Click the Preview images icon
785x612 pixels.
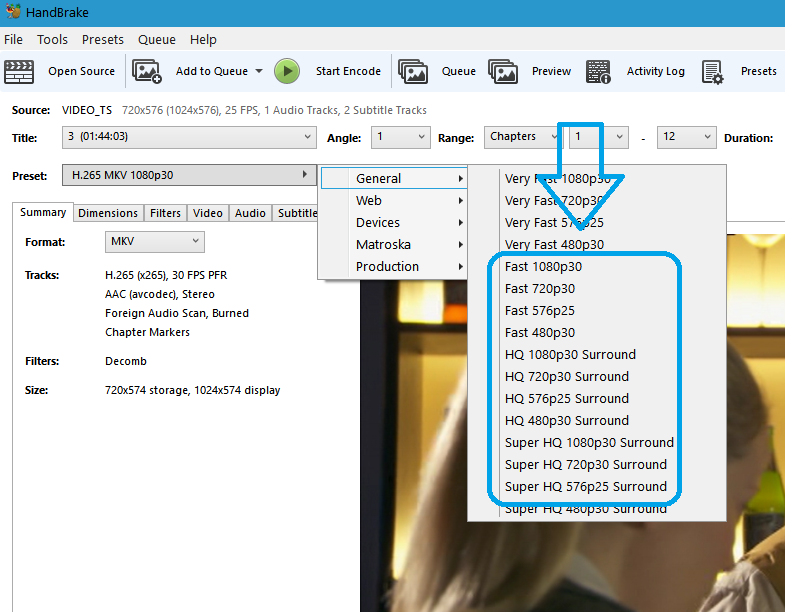coord(503,72)
